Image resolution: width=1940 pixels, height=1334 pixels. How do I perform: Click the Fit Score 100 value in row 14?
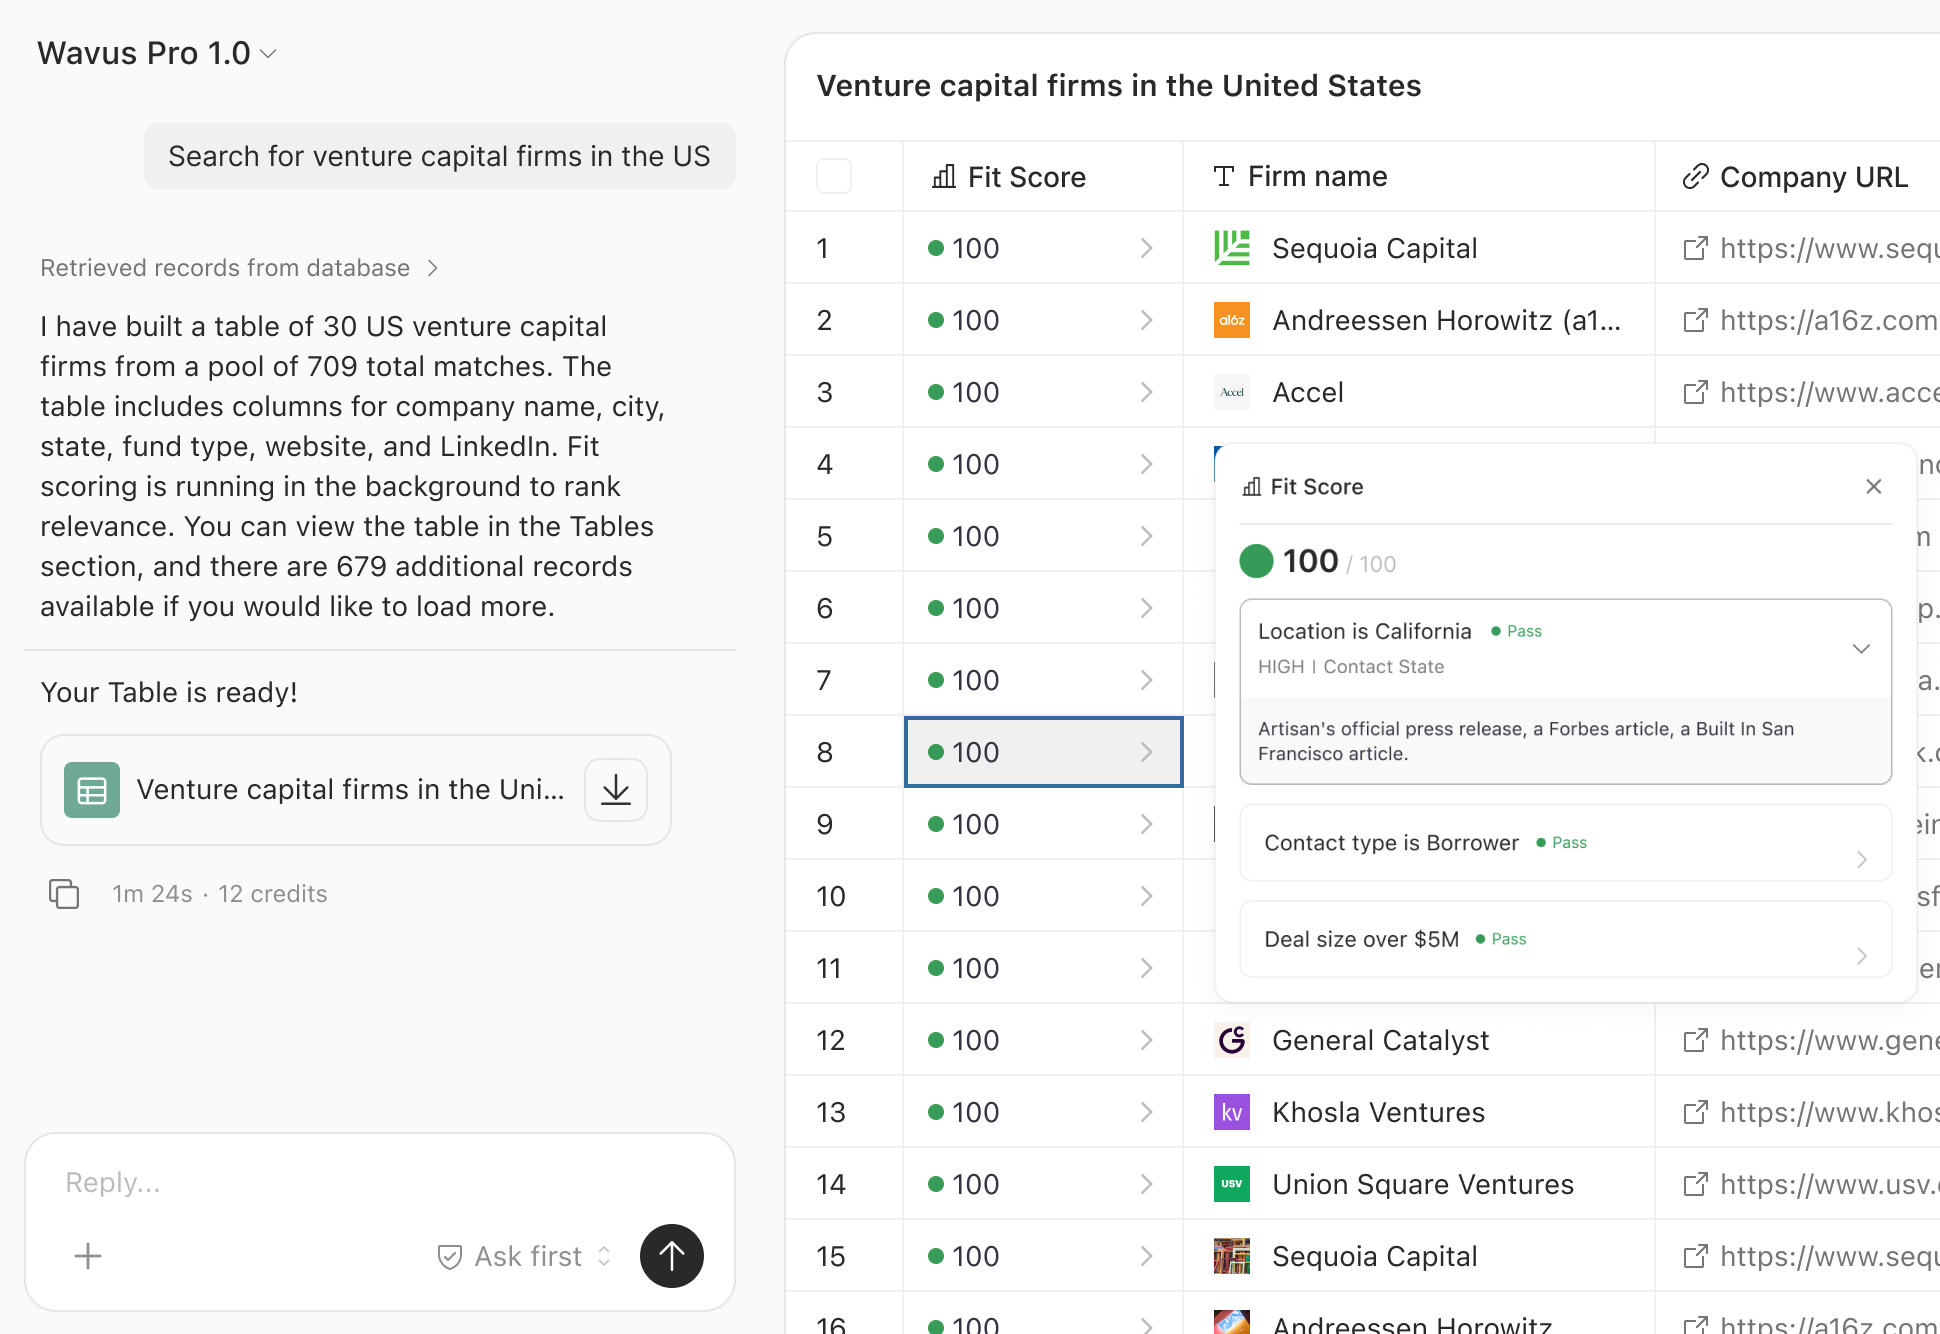click(x=976, y=1184)
